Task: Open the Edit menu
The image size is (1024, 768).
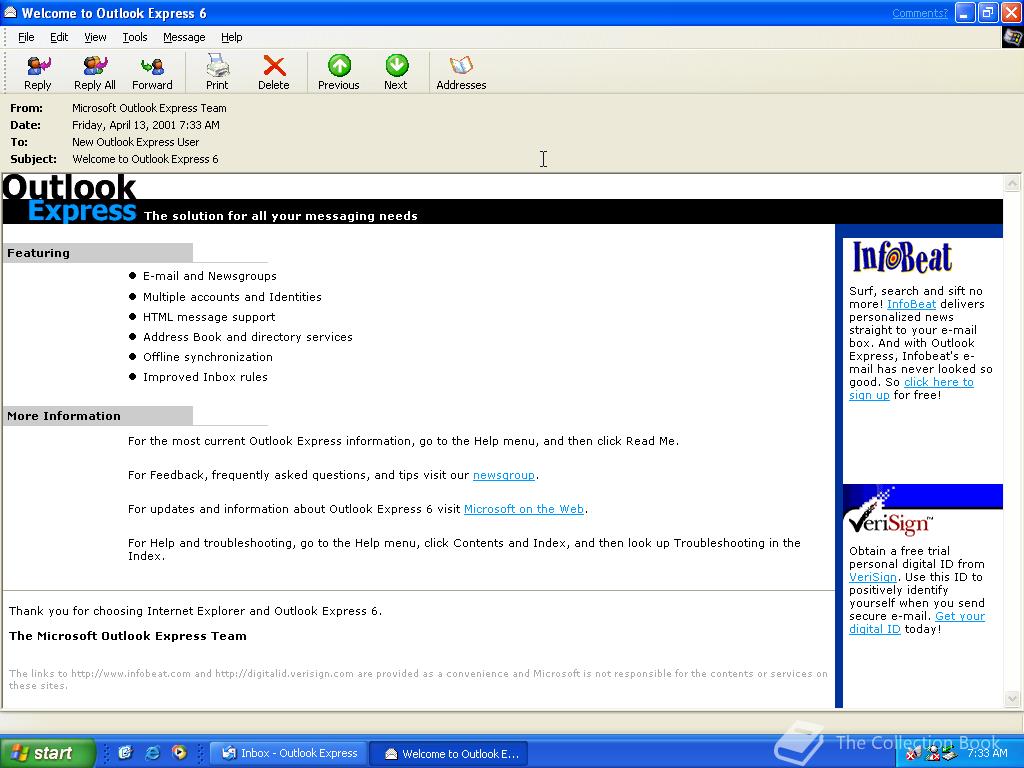Action: tap(59, 37)
